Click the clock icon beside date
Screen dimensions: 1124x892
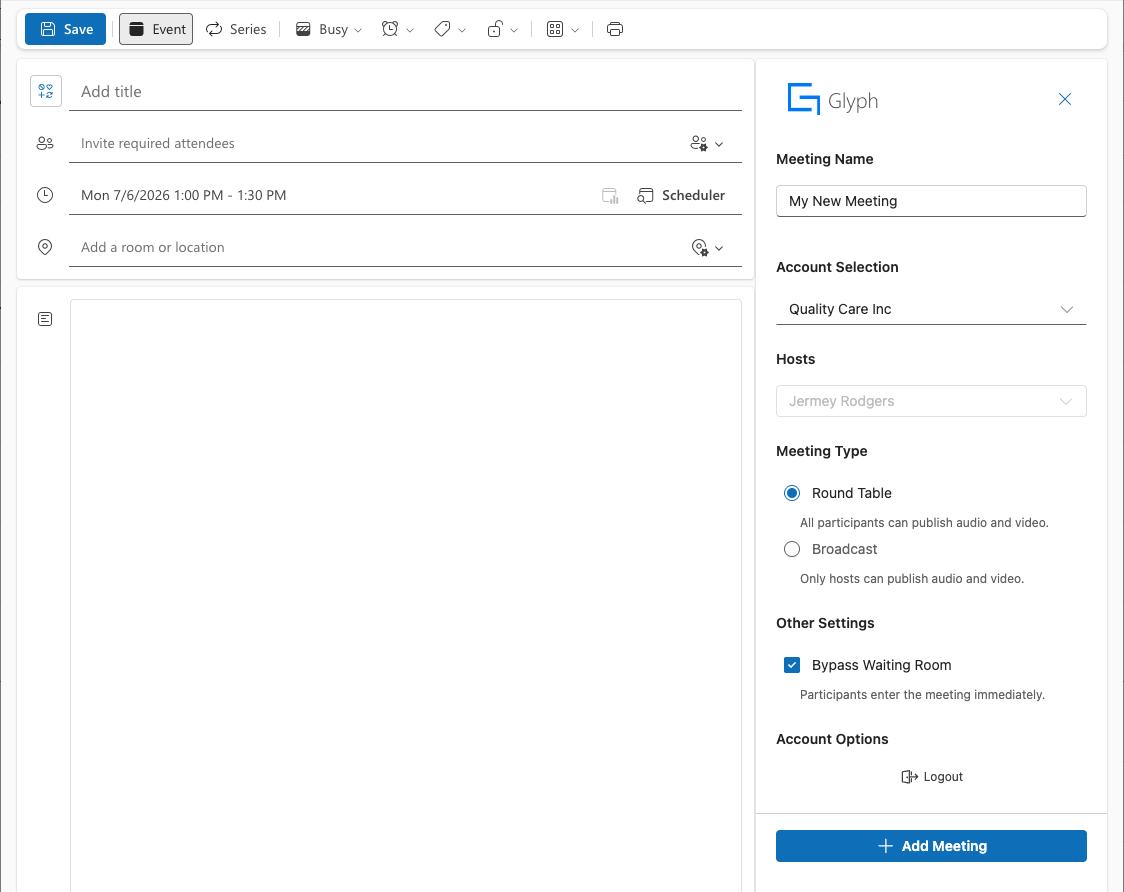click(x=45, y=195)
